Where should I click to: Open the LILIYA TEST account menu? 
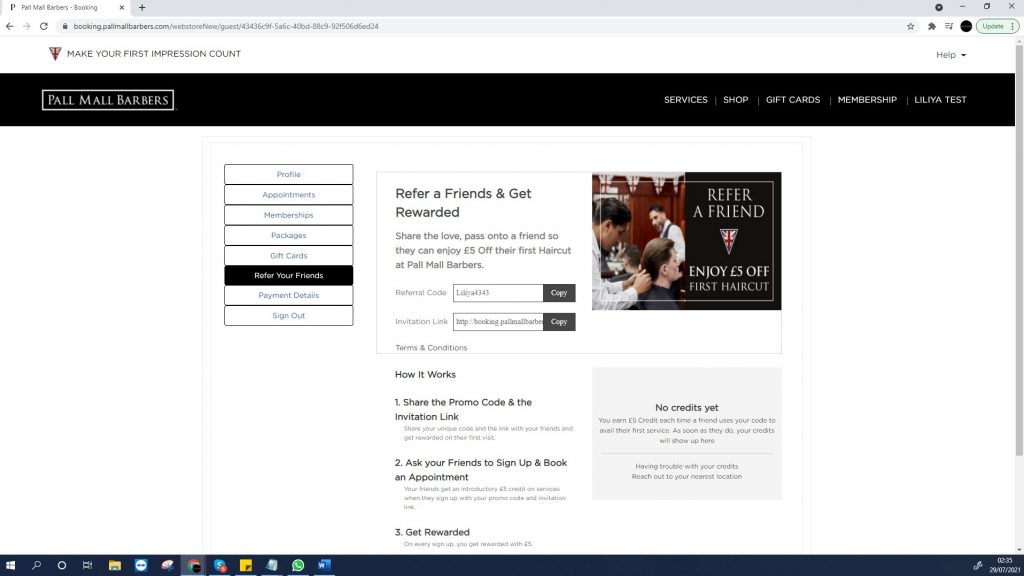940,100
